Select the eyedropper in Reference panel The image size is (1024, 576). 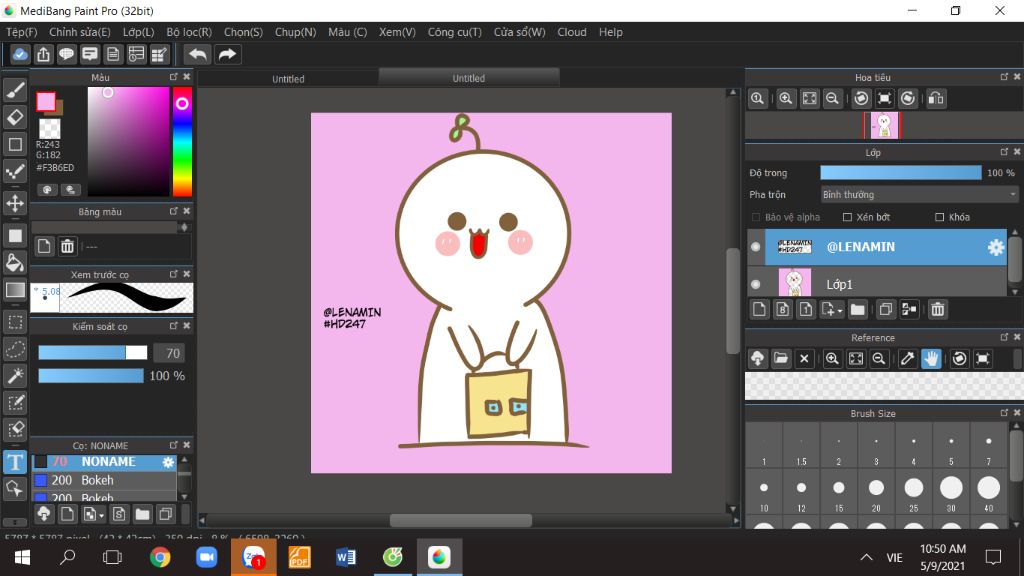click(x=908, y=359)
